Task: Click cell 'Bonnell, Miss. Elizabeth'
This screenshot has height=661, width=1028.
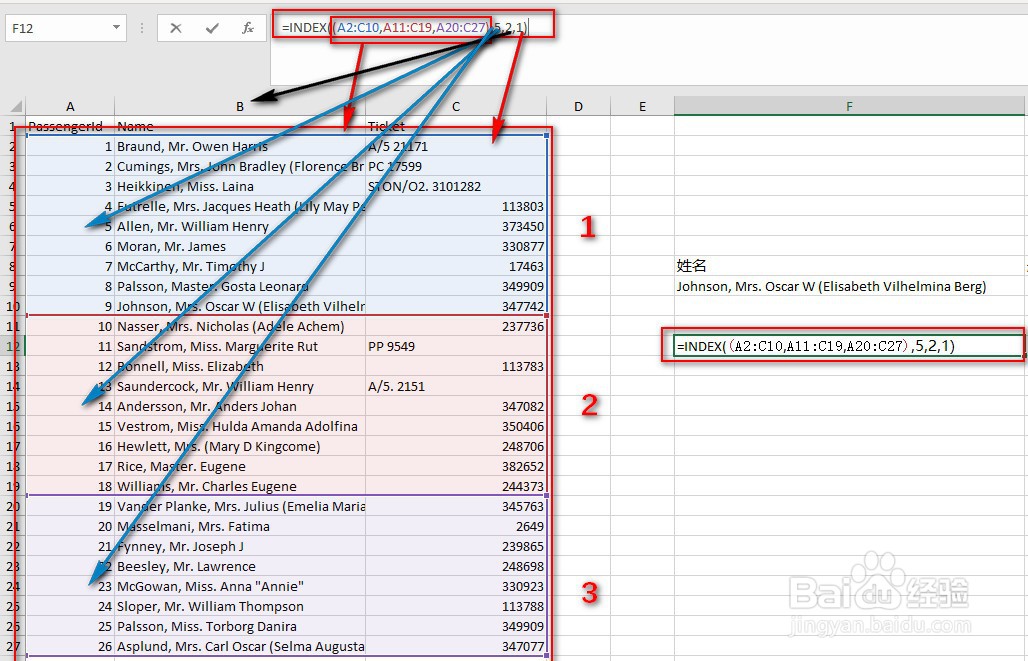Action: pyautogui.click(x=240, y=367)
